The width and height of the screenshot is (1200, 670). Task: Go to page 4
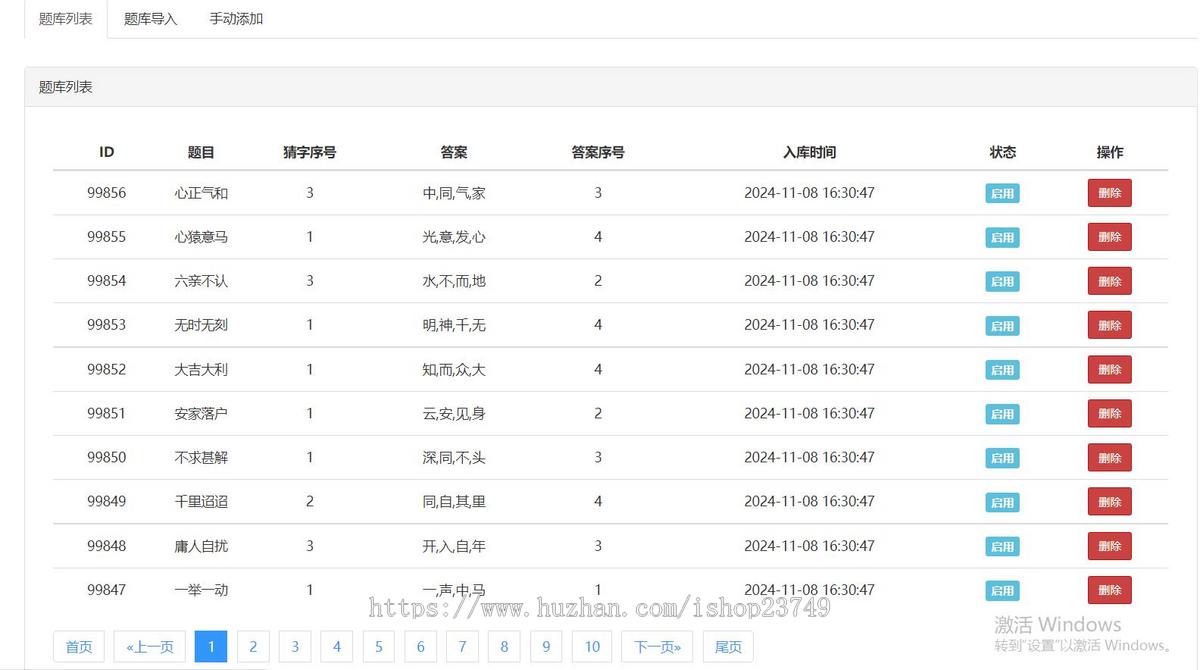pos(337,647)
